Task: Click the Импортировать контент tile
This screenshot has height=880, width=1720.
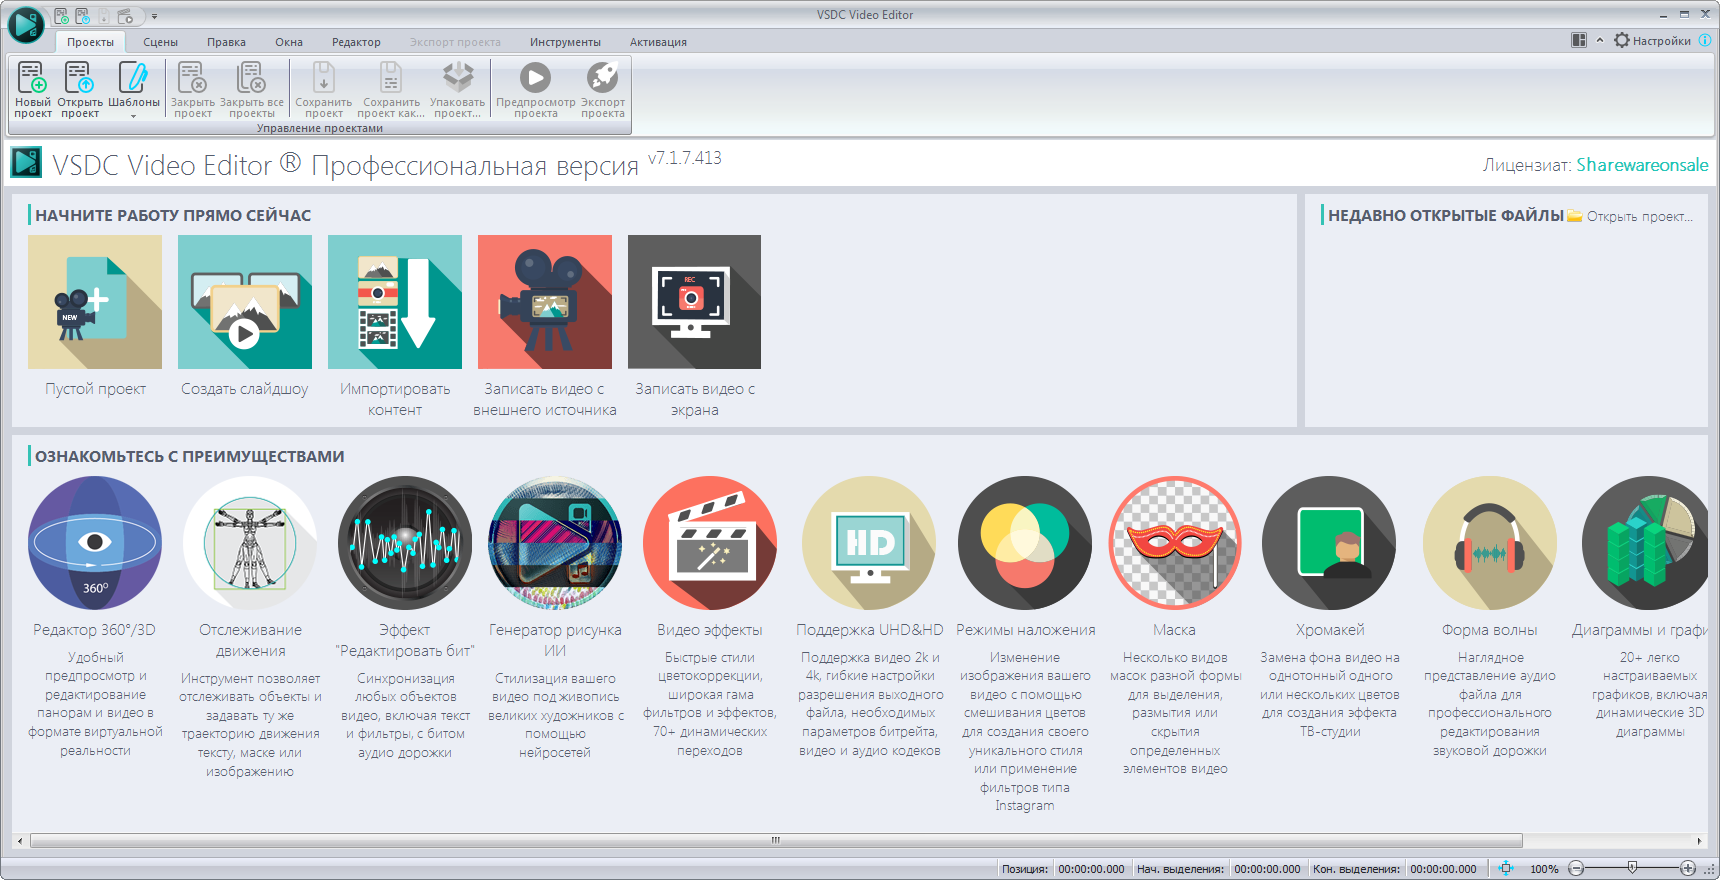Action: [x=395, y=302]
